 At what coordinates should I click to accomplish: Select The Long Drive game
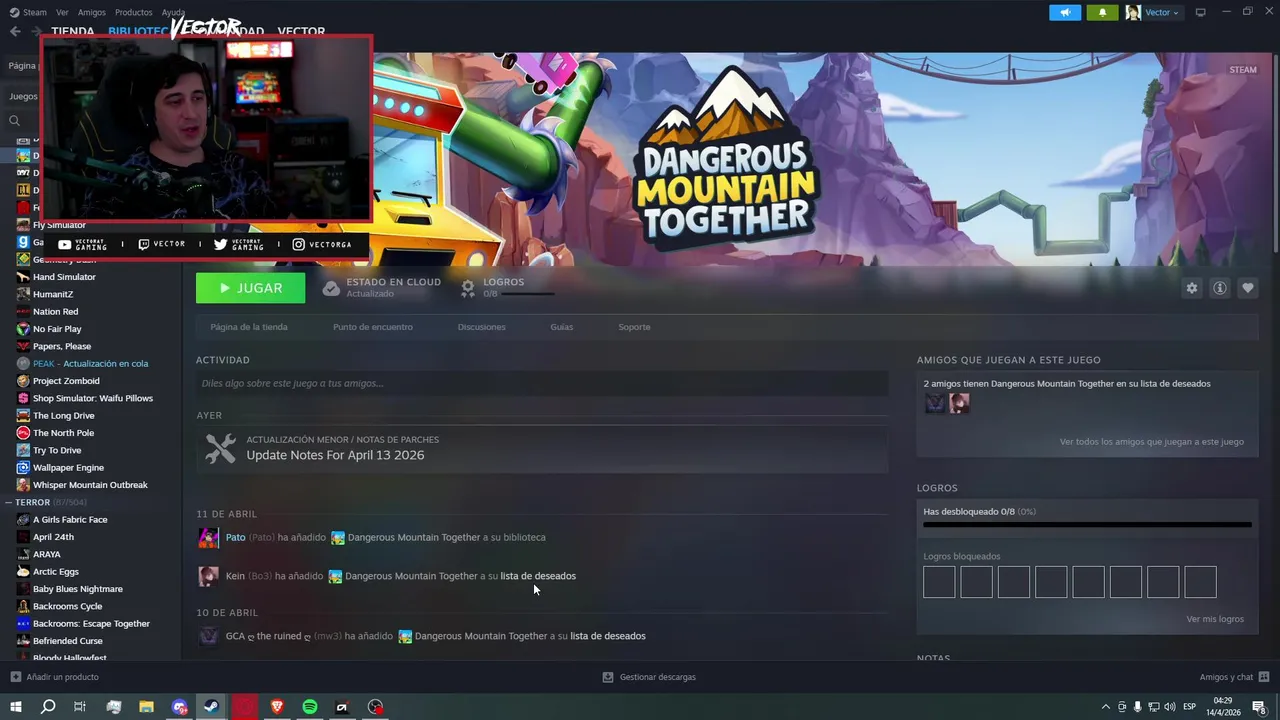pyautogui.click(x=64, y=415)
